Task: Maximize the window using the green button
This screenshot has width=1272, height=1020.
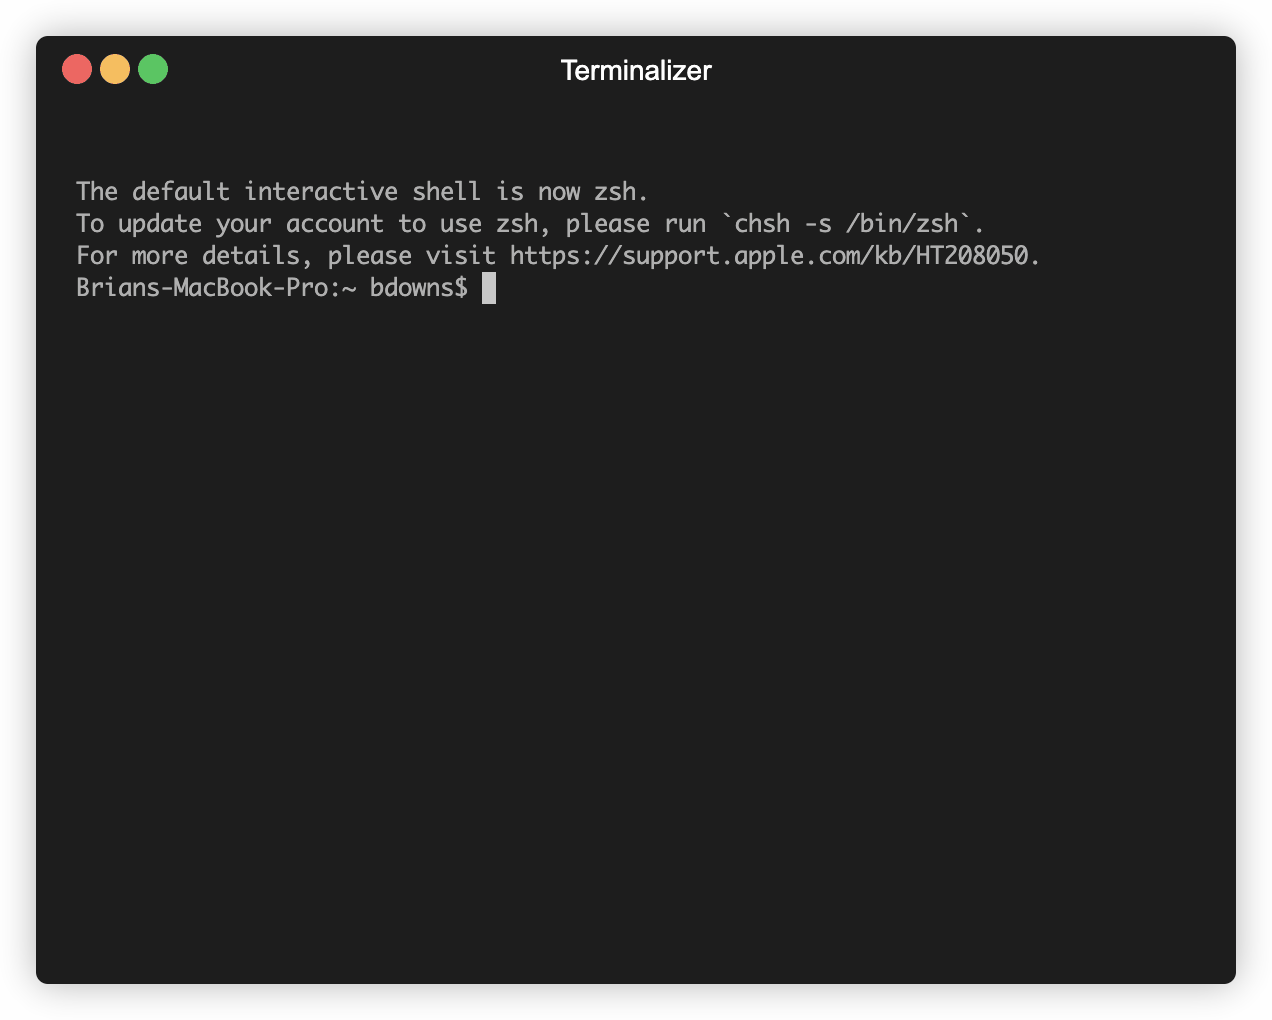Action: tap(153, 69)
